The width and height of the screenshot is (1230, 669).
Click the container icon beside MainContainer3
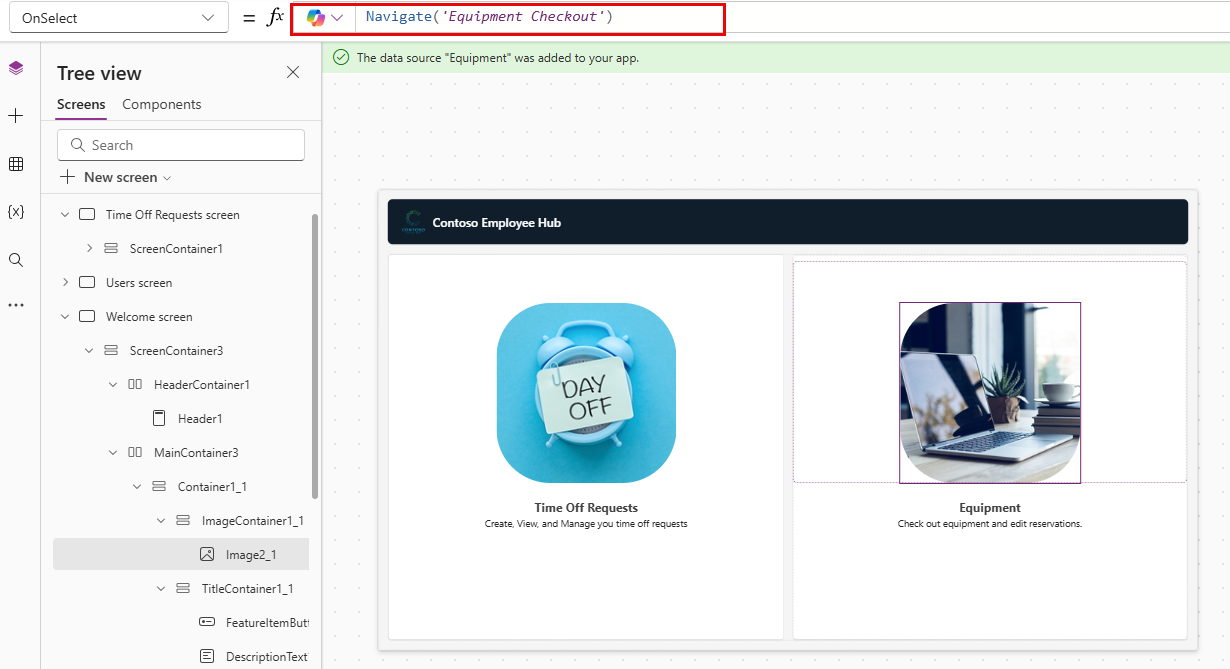pyautogui.click(x=135, y=453)
